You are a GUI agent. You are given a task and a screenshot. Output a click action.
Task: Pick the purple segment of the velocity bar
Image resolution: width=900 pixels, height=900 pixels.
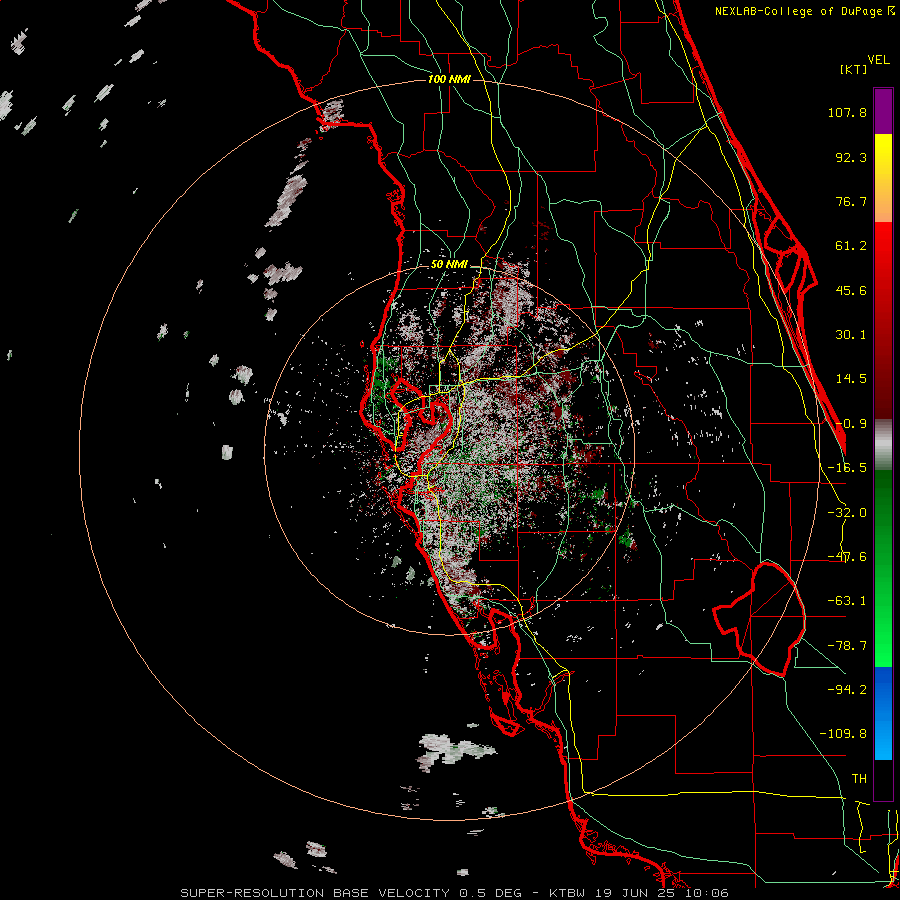(x=883, y=112)
